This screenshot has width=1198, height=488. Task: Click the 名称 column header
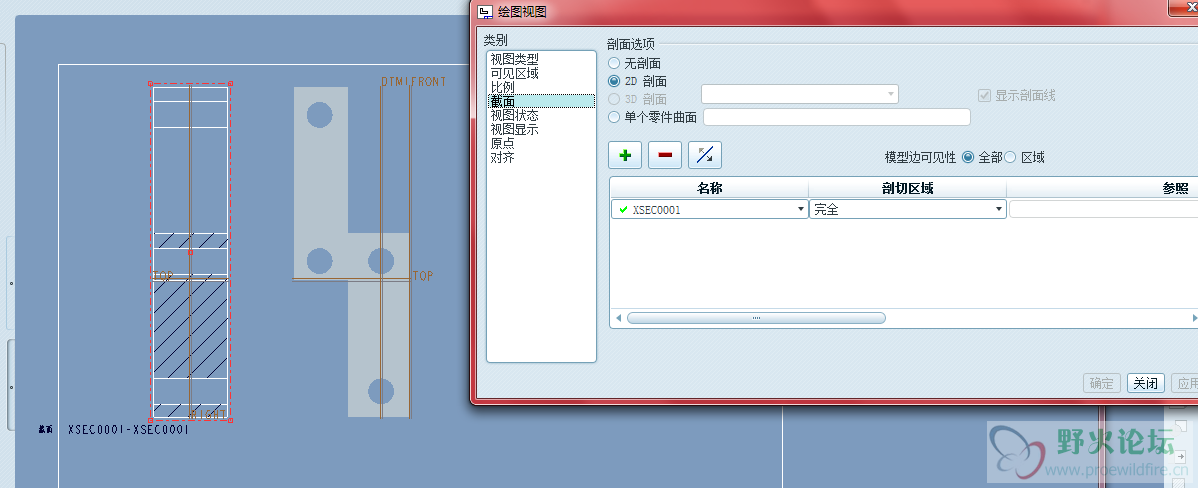[710, 189]
